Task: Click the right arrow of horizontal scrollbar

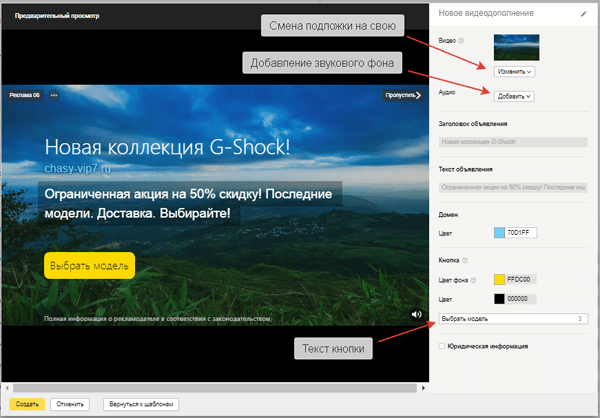Action: point(423,388)
